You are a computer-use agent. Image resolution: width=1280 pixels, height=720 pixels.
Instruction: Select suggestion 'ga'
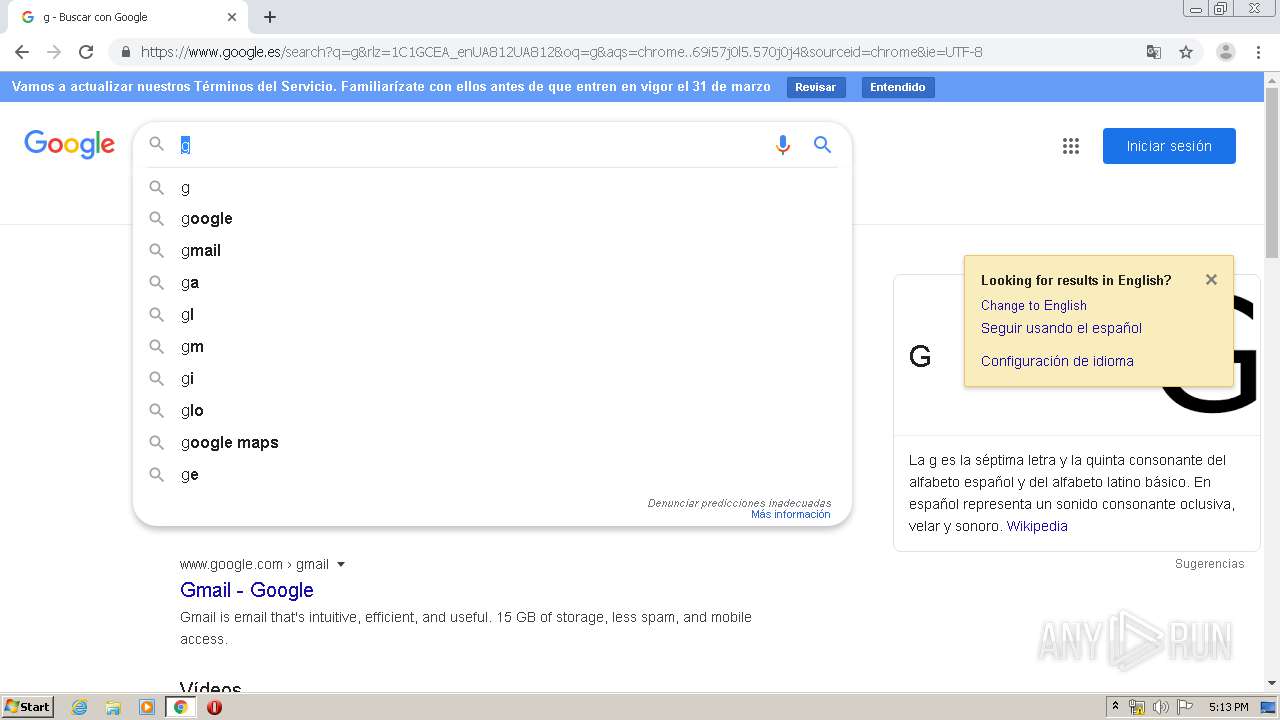click(x=492, y=283)
